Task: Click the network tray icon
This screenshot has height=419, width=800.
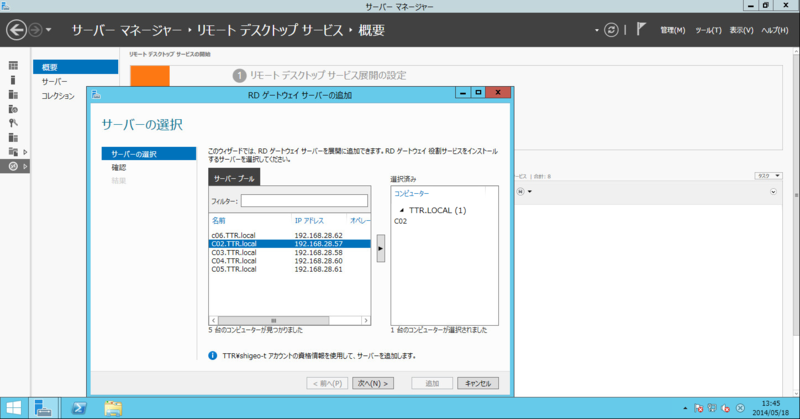Action: pos(712,408)
